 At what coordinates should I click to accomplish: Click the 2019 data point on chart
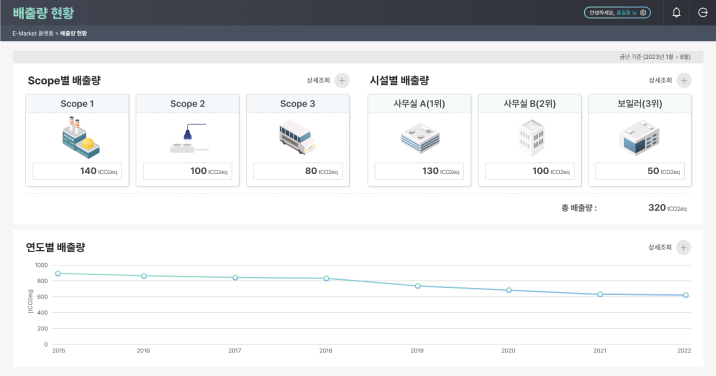pyautogui.click(x=417, y=286)
